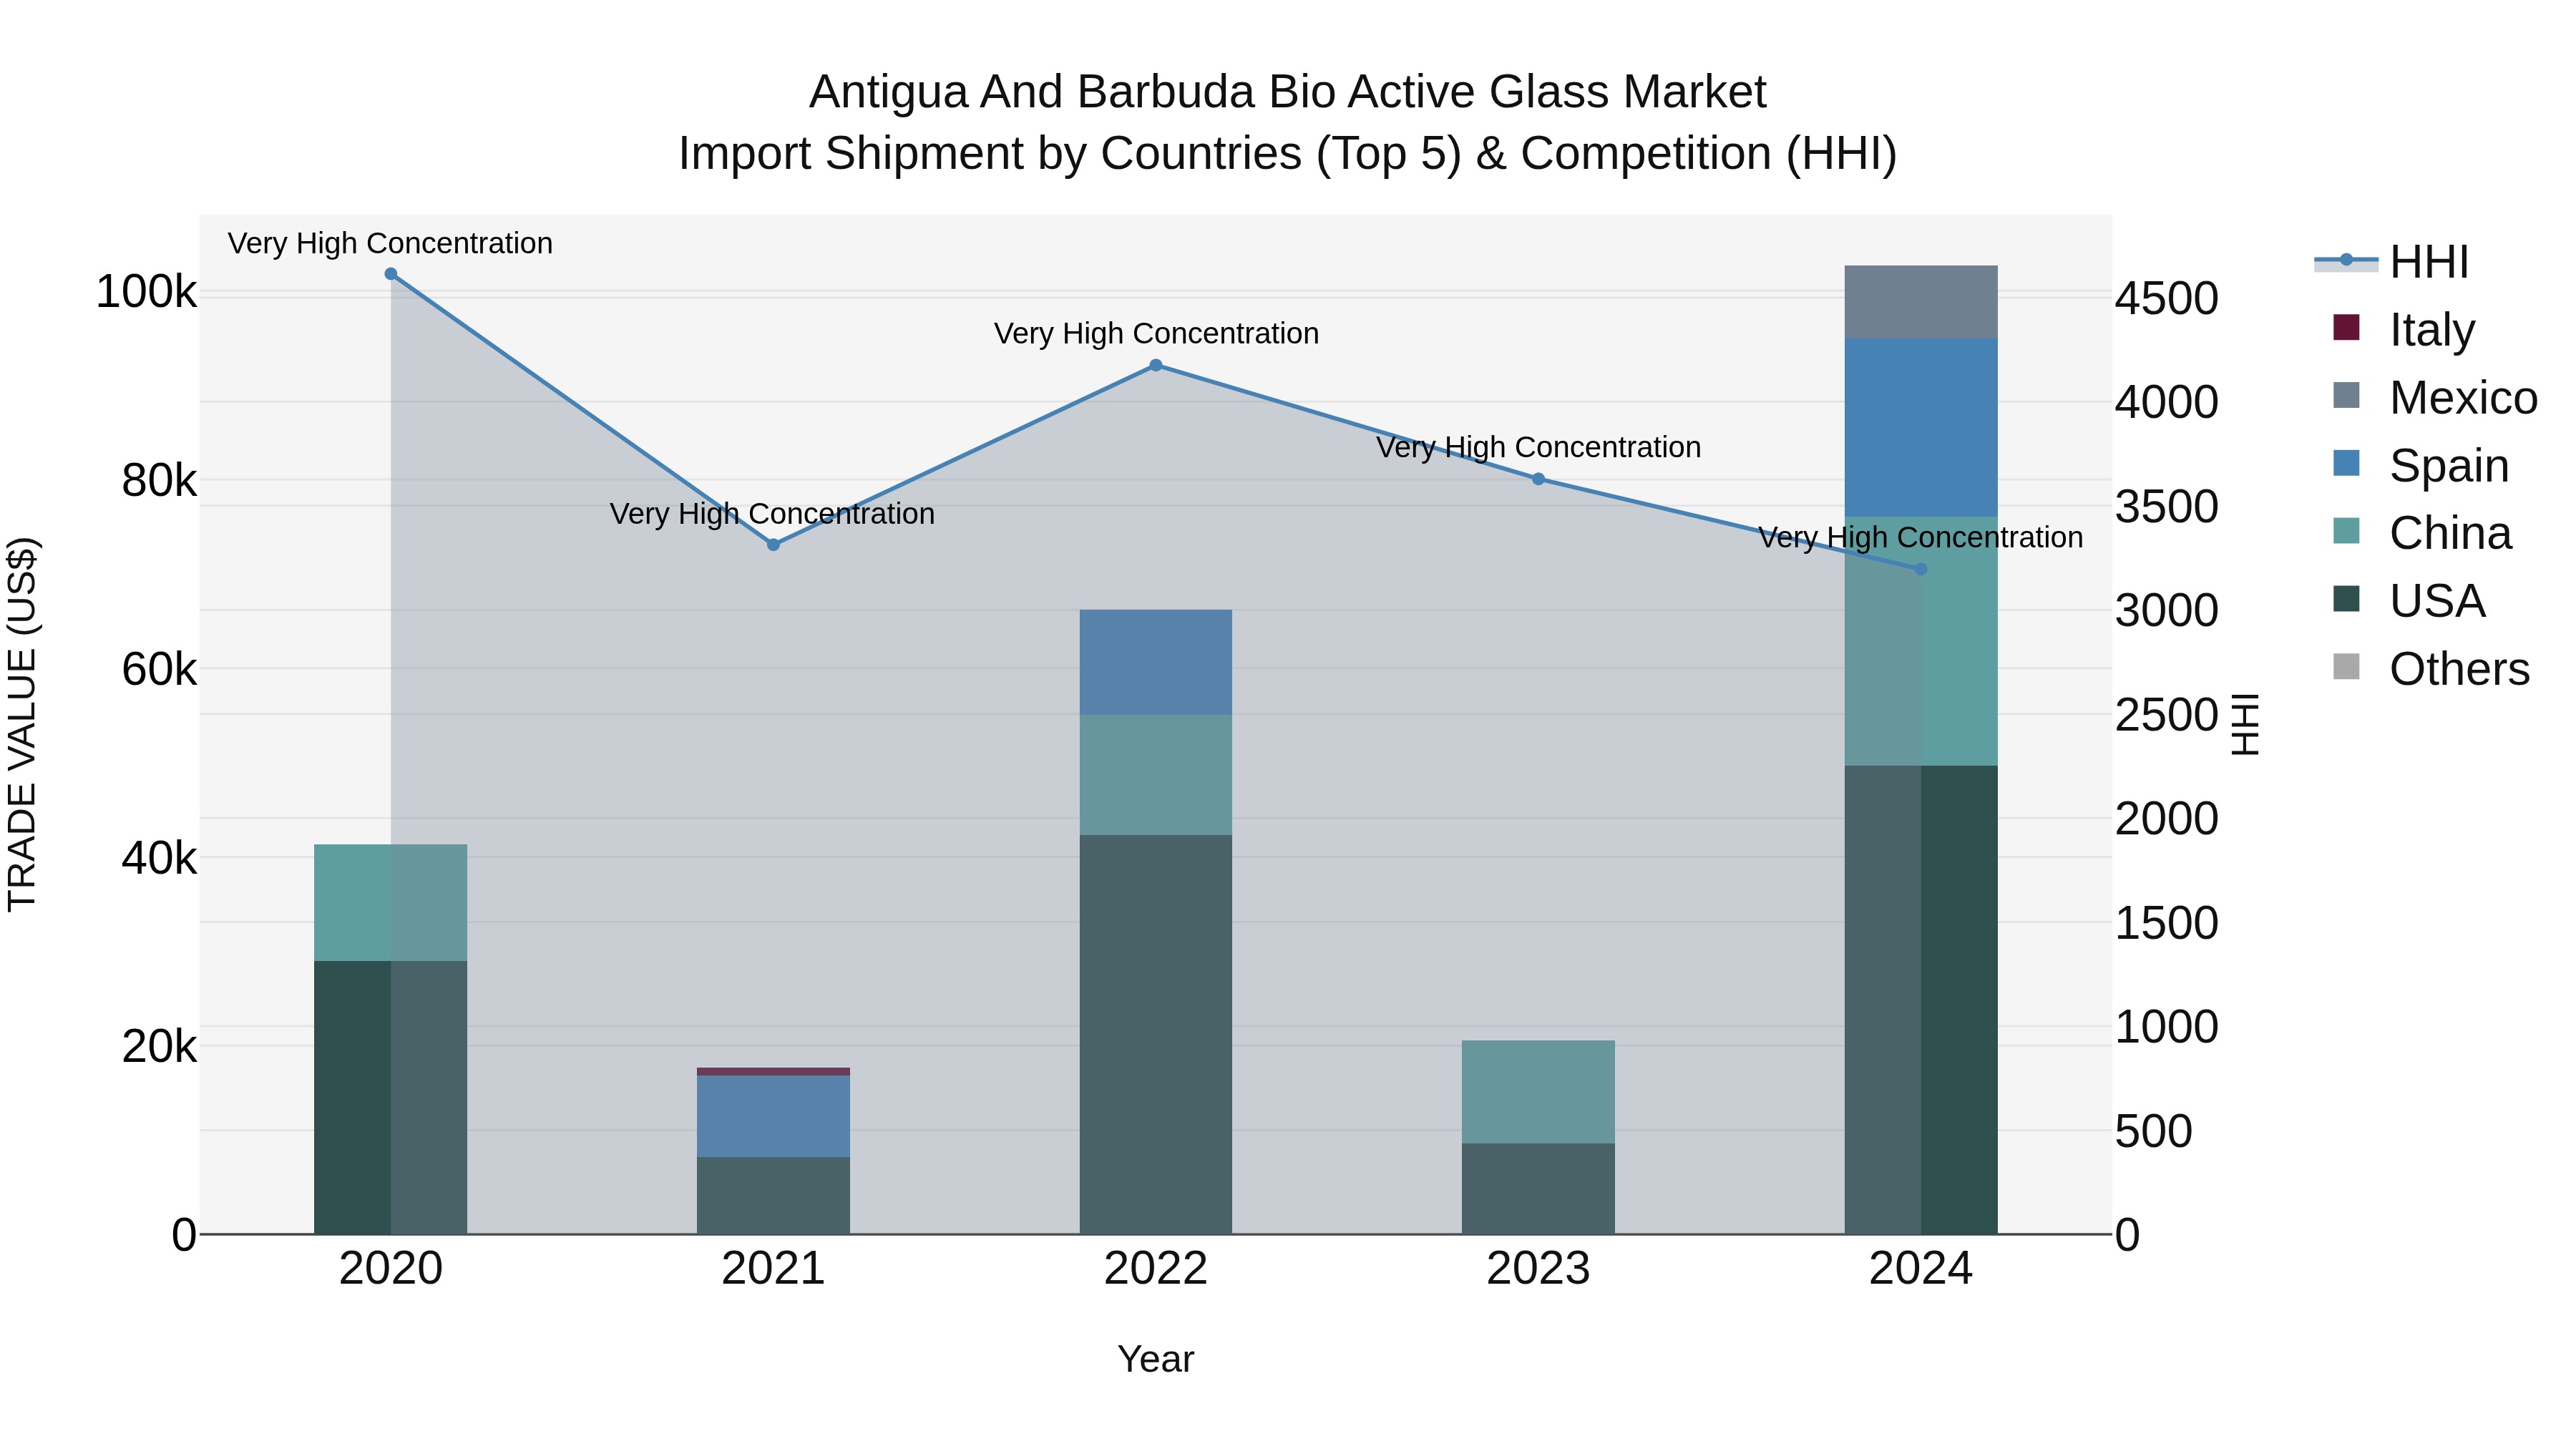
Task: Click 'Very High Concentration' annotation near 2021
Action: [772, 513]
